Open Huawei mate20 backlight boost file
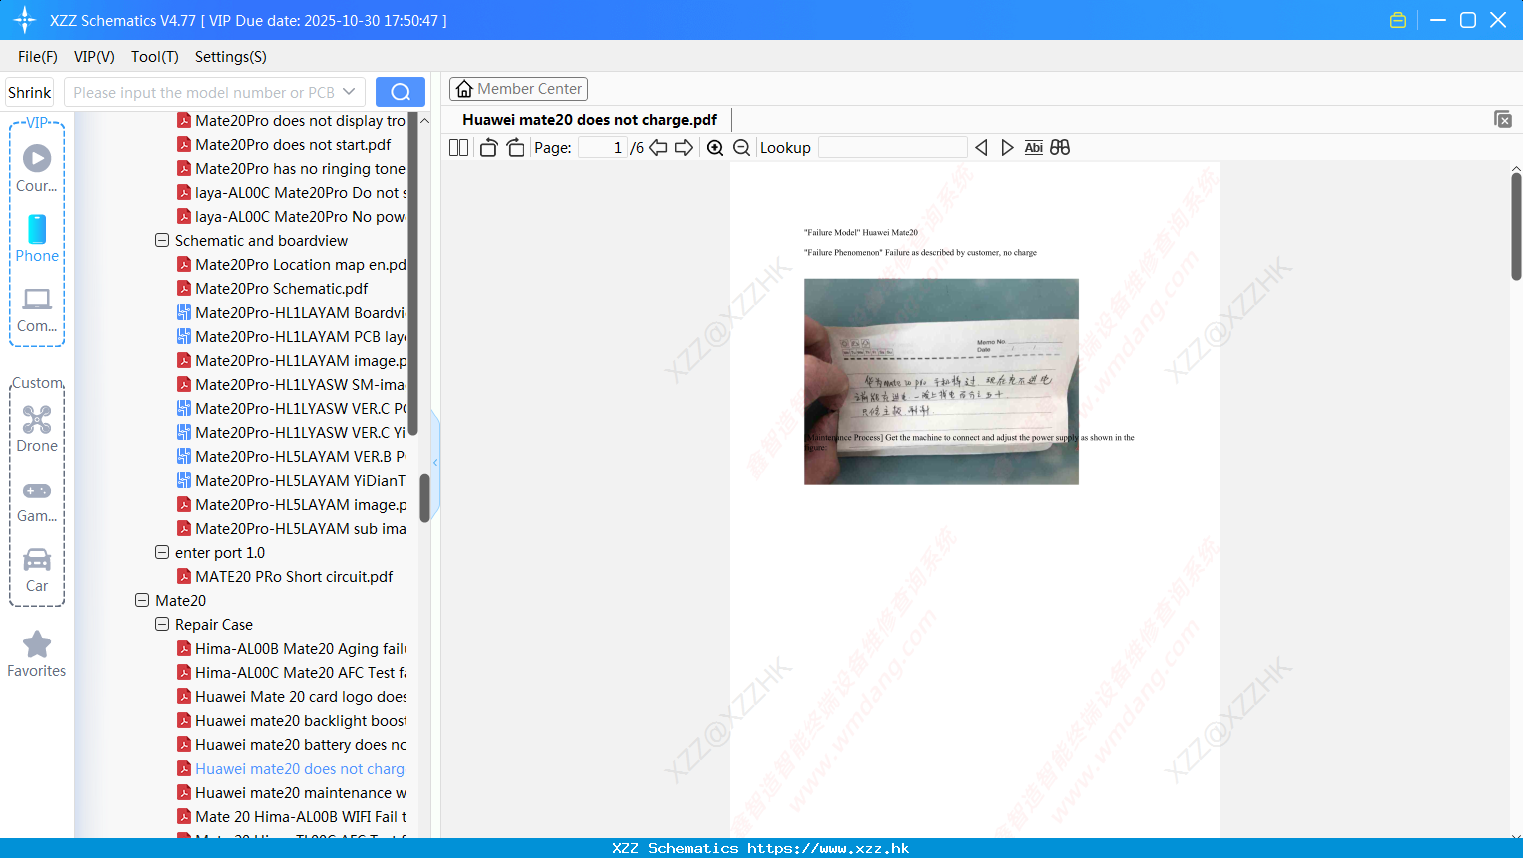 (x=292, y=720)
